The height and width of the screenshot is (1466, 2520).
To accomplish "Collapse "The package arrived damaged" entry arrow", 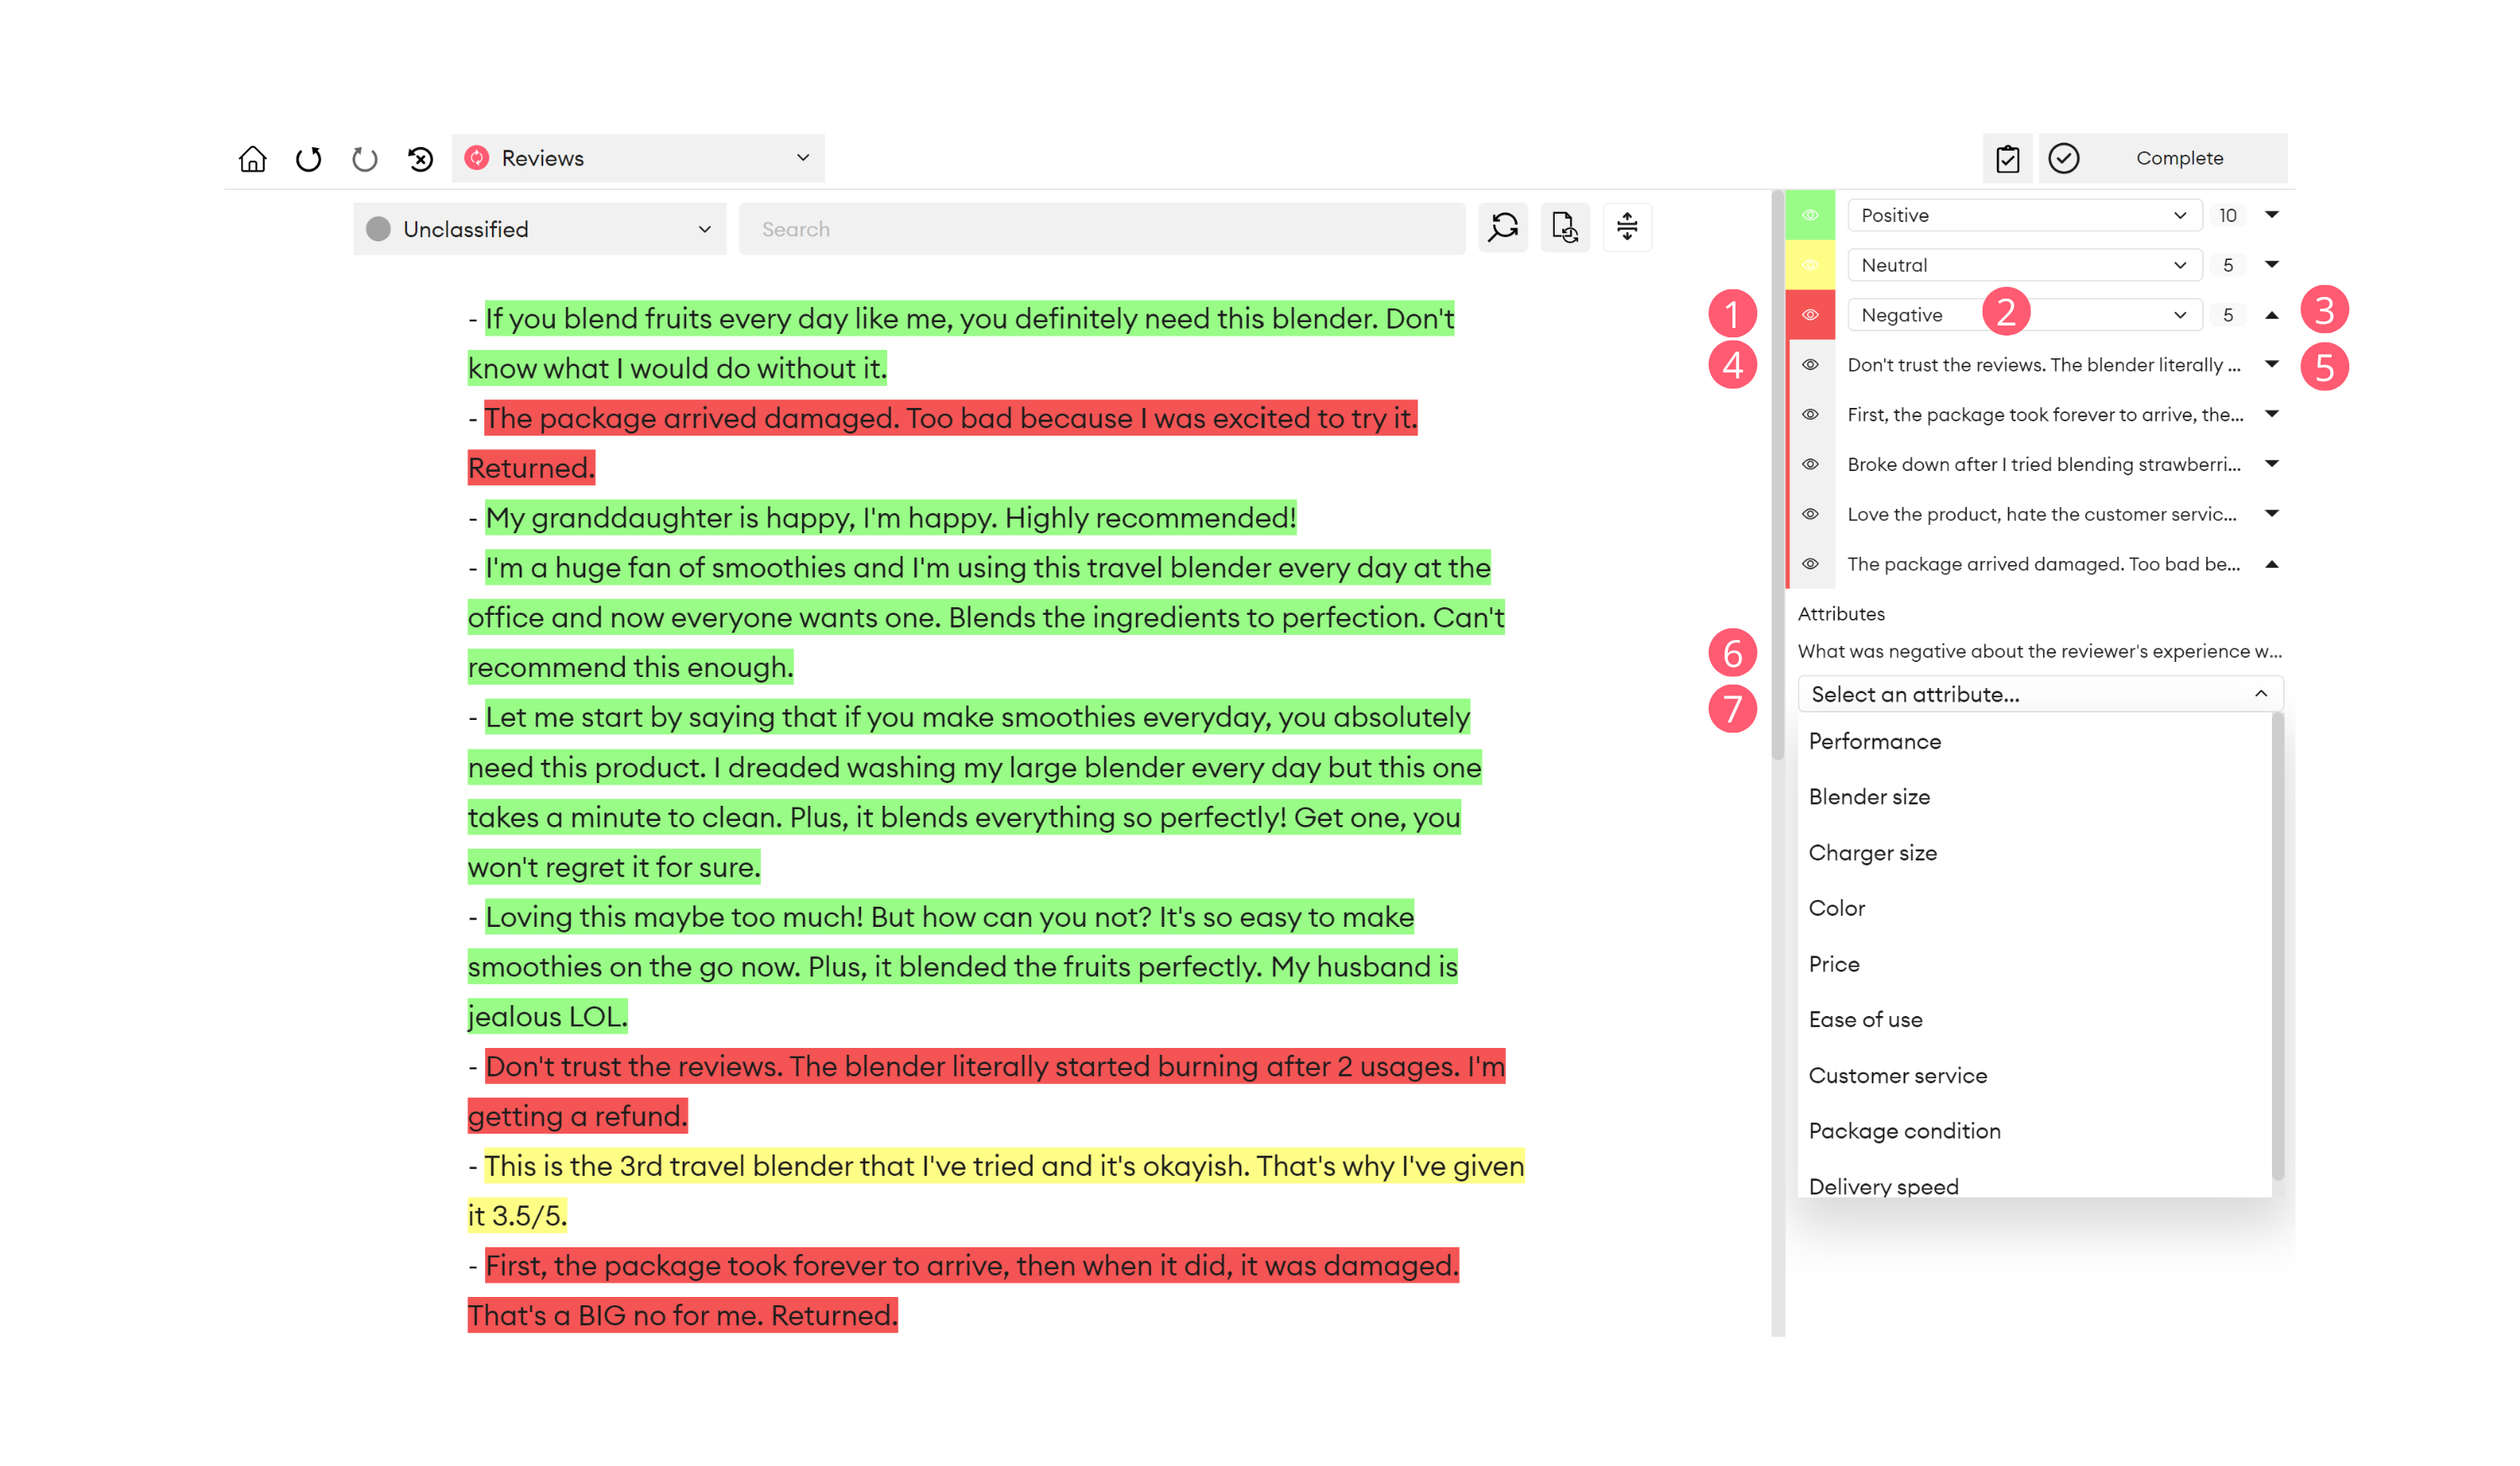I will point(2272,564).
